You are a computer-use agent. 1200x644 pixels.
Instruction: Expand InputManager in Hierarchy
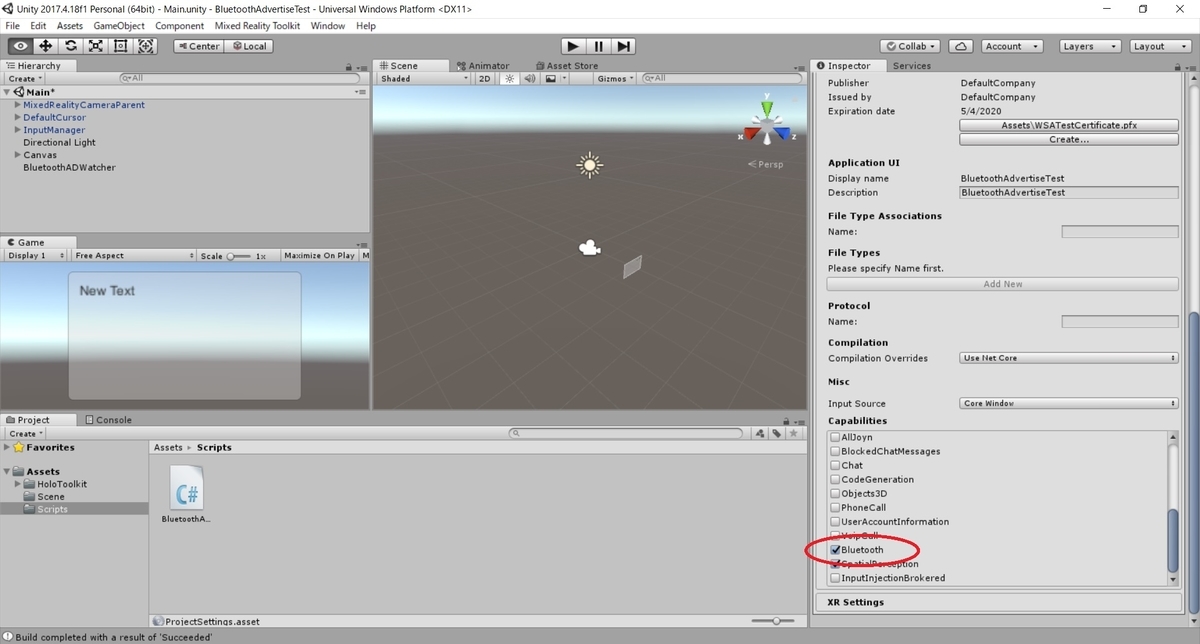point(17,130)
